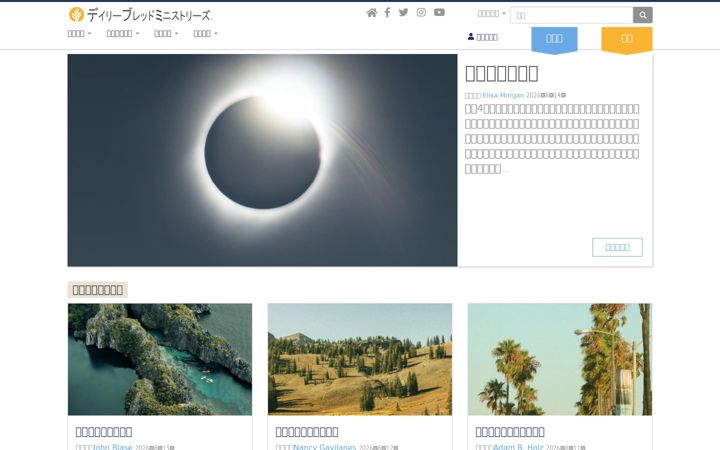Open the language dropdown left of search box
This screenshot has width=720, height=450.
click(492, 14)
